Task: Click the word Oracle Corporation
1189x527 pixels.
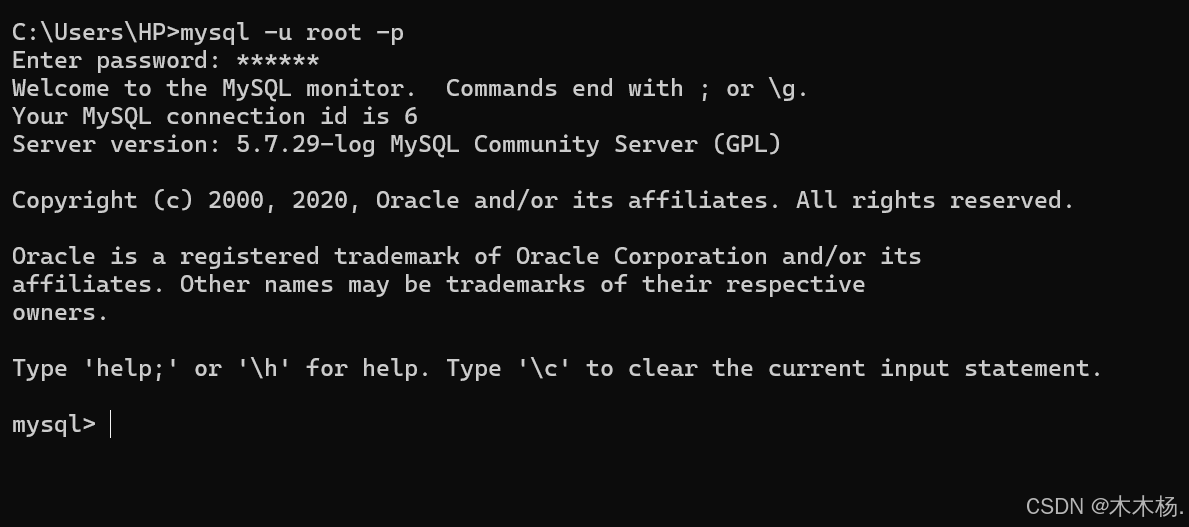Action: 641,256
